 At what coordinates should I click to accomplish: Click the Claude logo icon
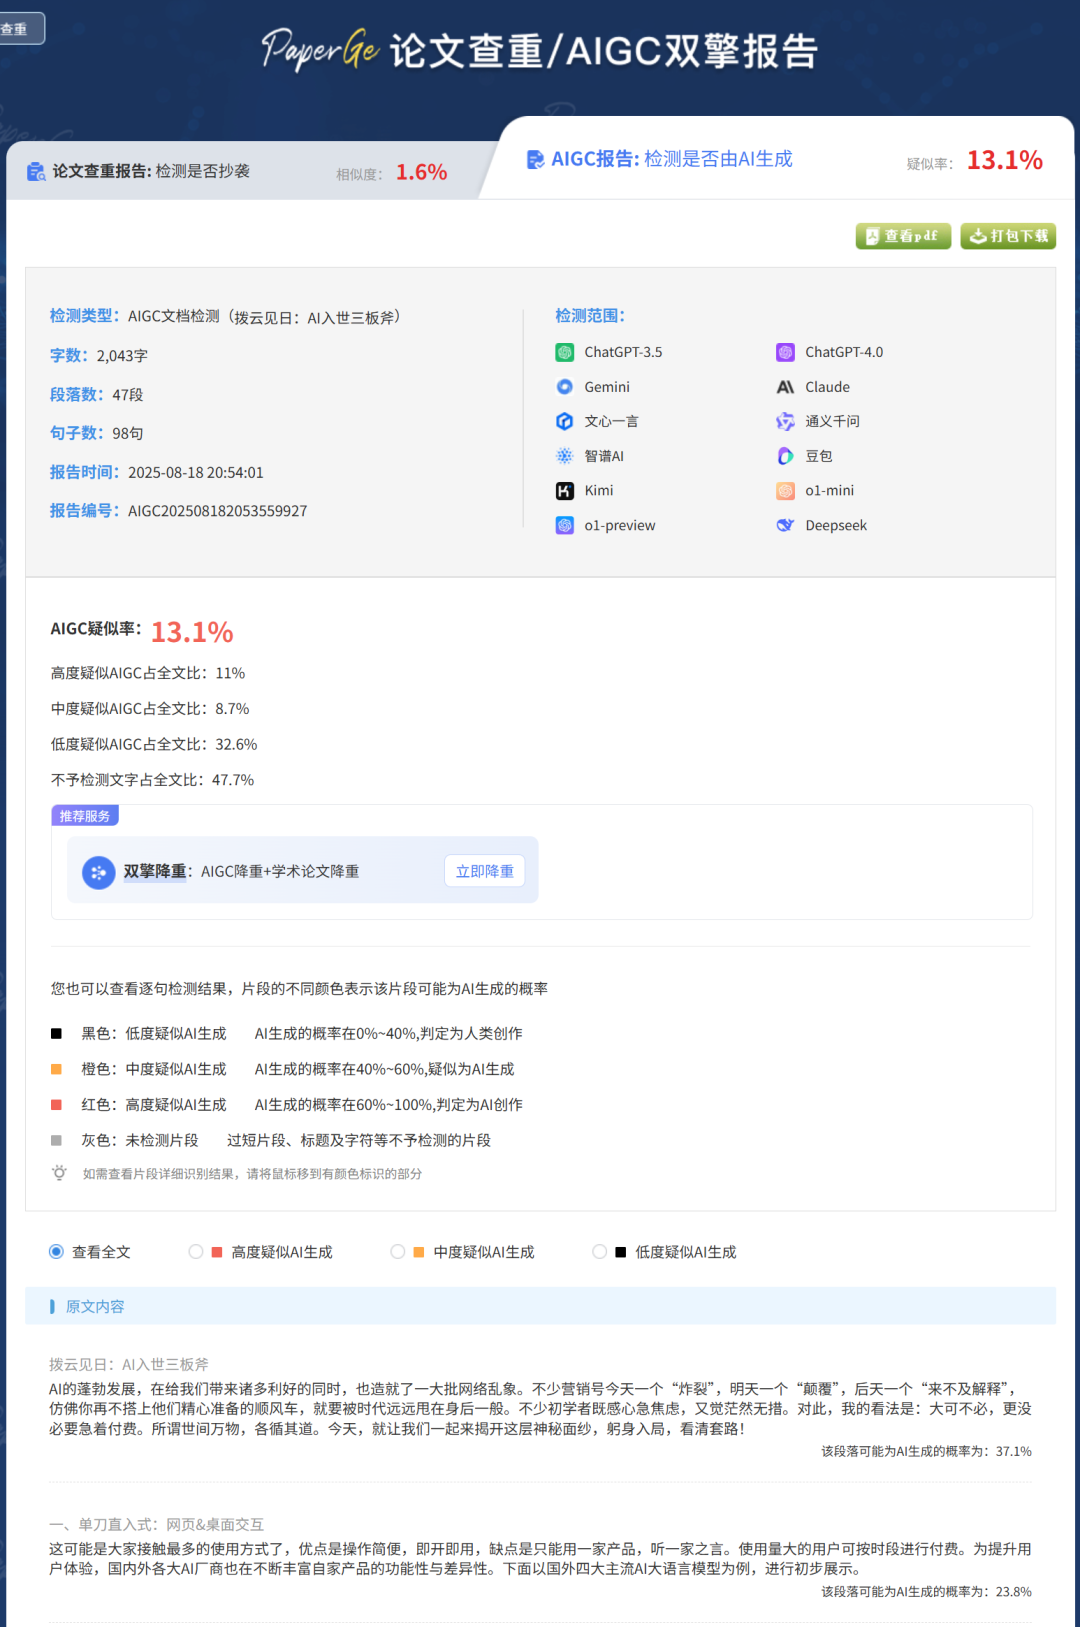(x=786, y=387)
